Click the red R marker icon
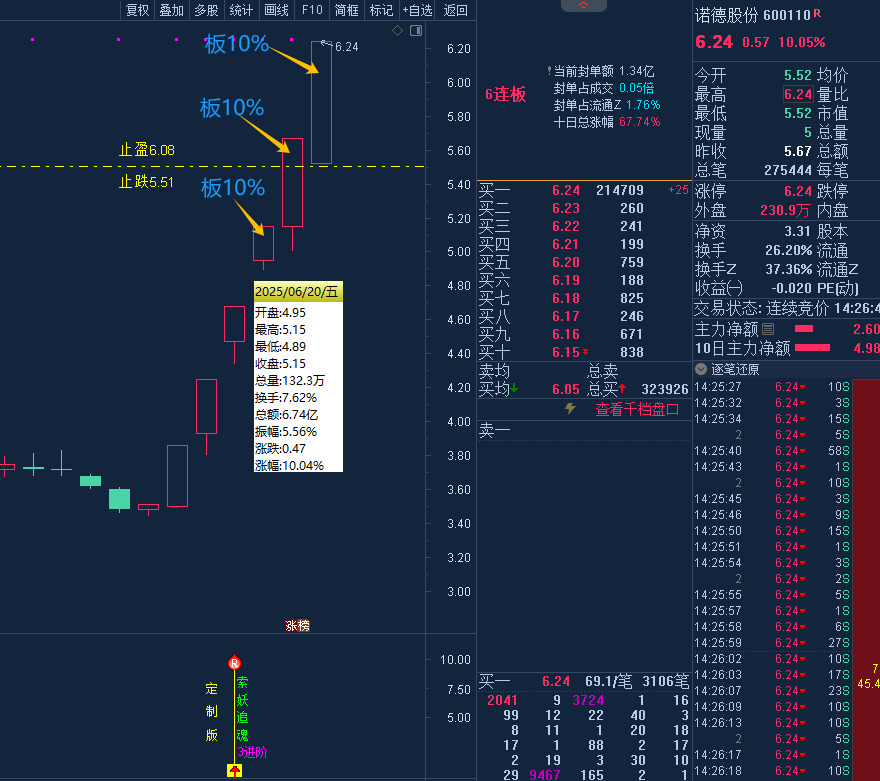 [x=235, y=663]
